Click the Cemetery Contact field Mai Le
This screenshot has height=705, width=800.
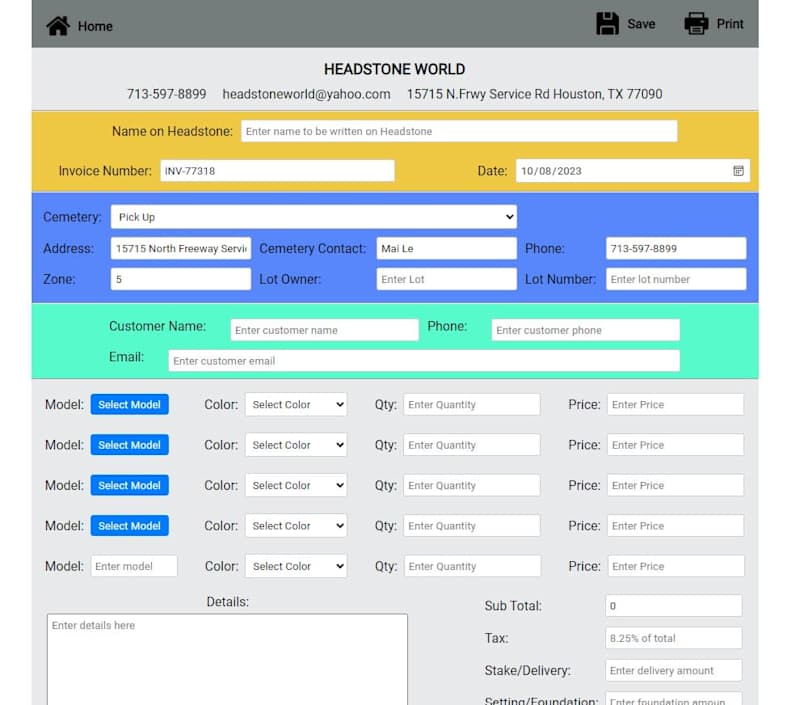click(x=446, y=248)
